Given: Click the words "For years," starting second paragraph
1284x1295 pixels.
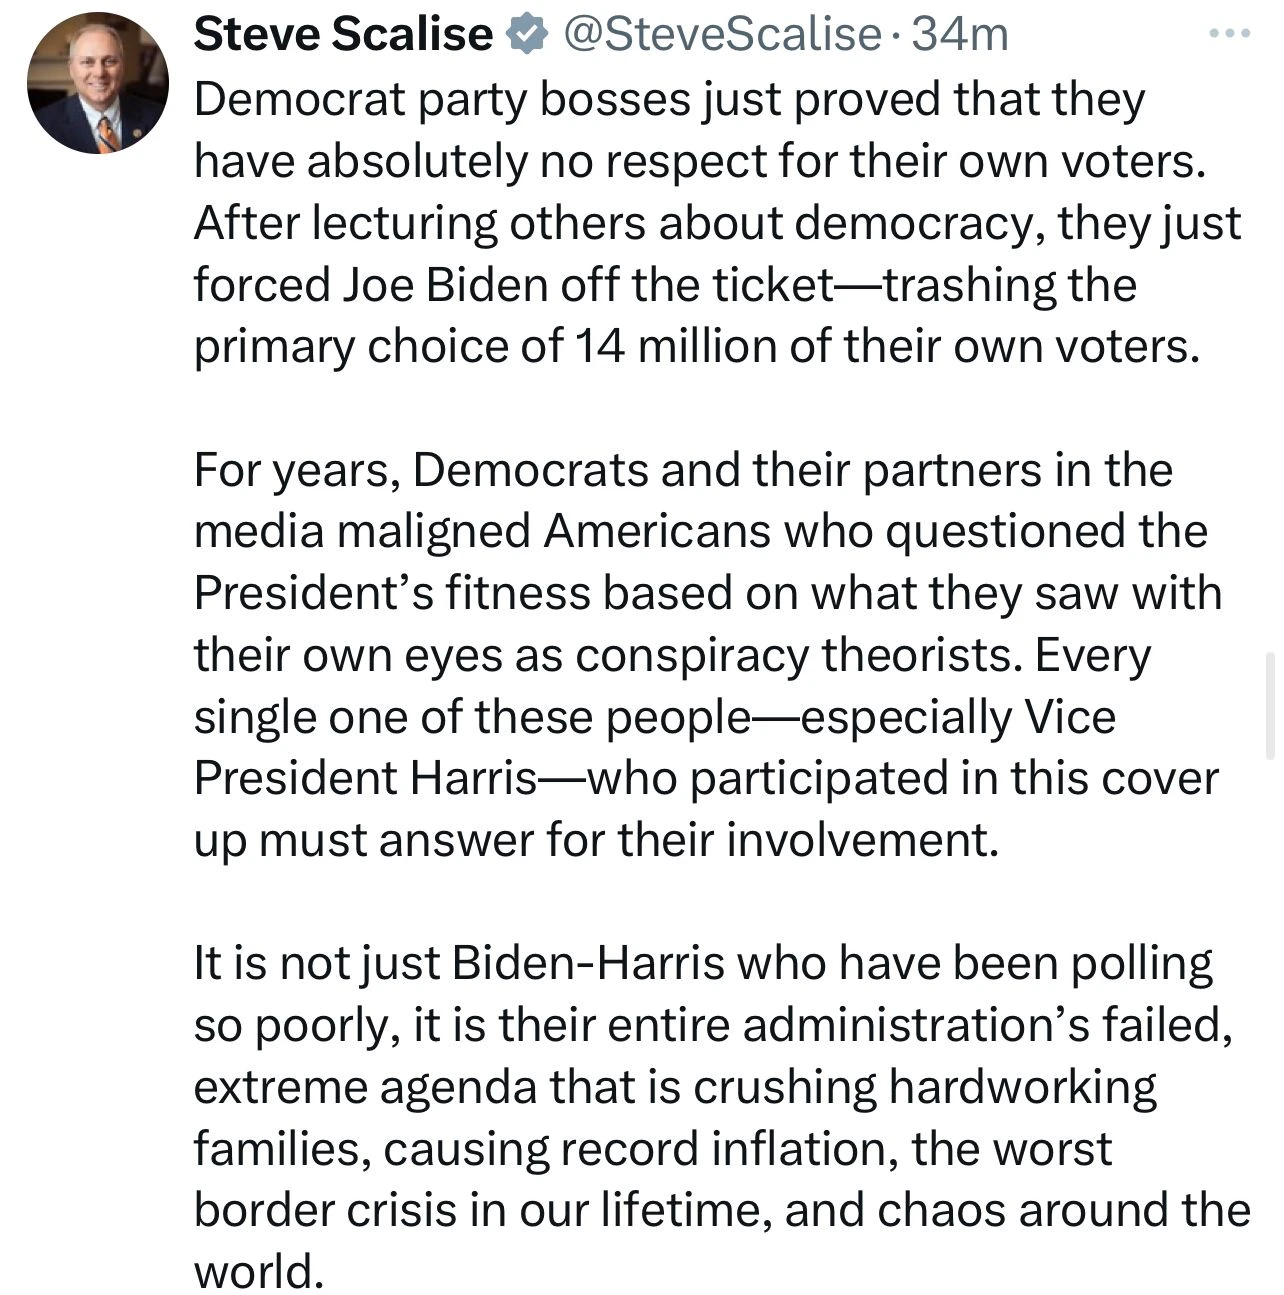Looking at the screenshot, I should pyautogui.click(x=297, y=470).
